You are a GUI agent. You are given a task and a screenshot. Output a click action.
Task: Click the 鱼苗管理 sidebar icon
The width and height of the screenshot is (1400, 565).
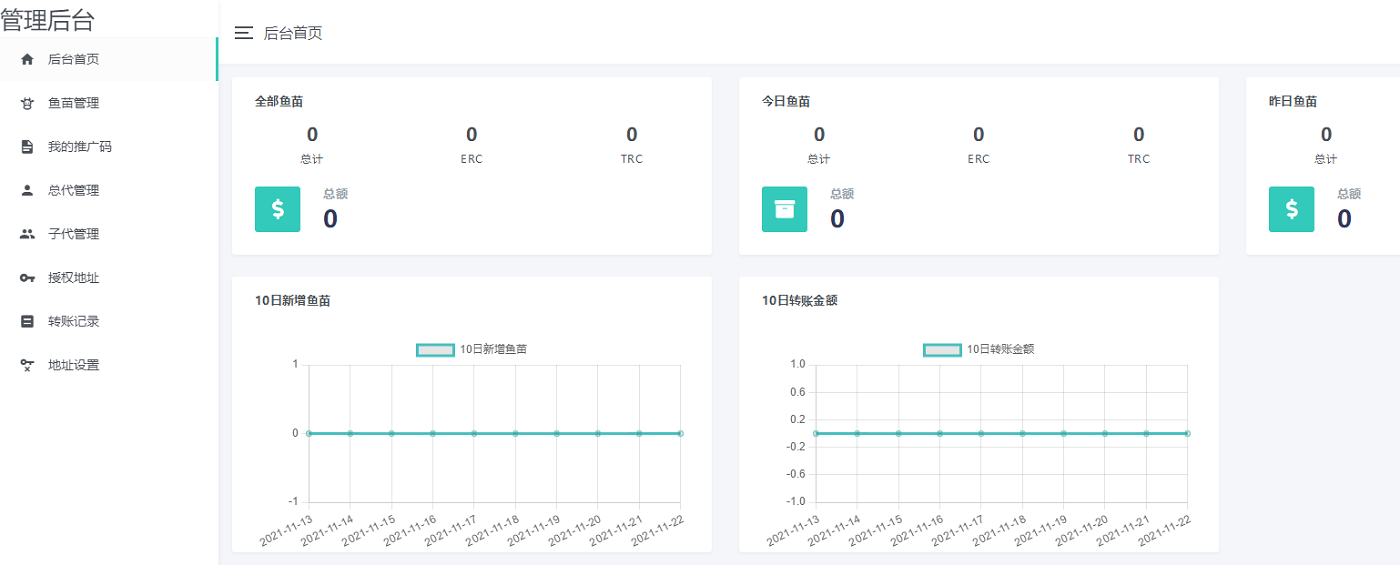click(x=27, y=103)
